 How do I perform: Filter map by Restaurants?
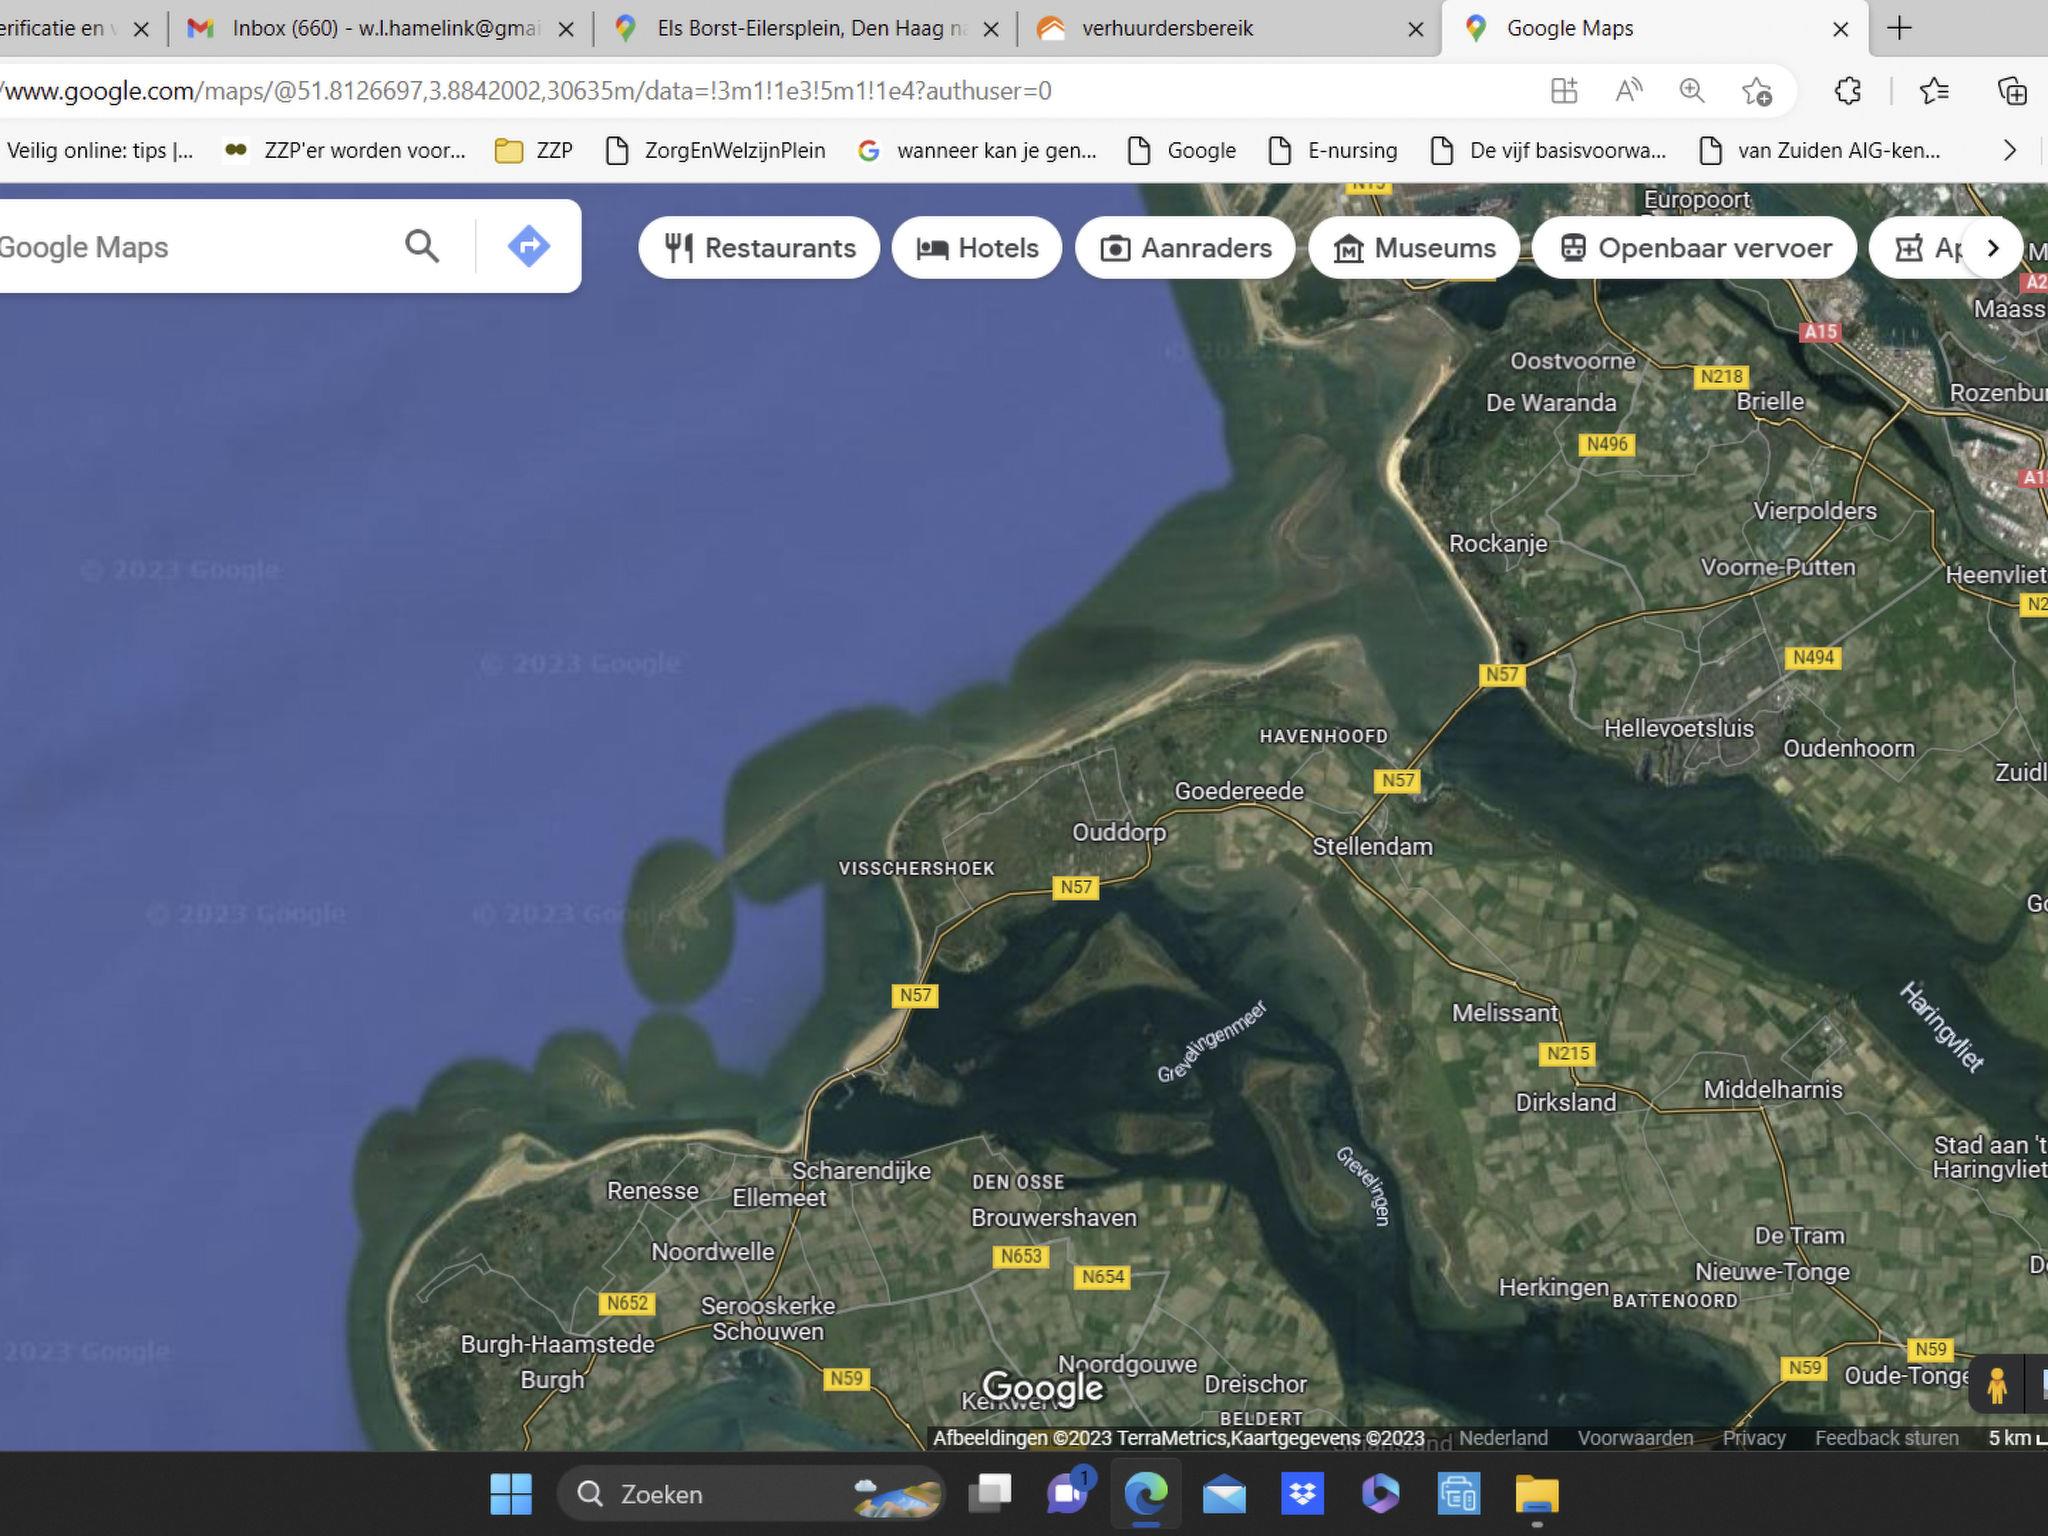pos(759,248)
